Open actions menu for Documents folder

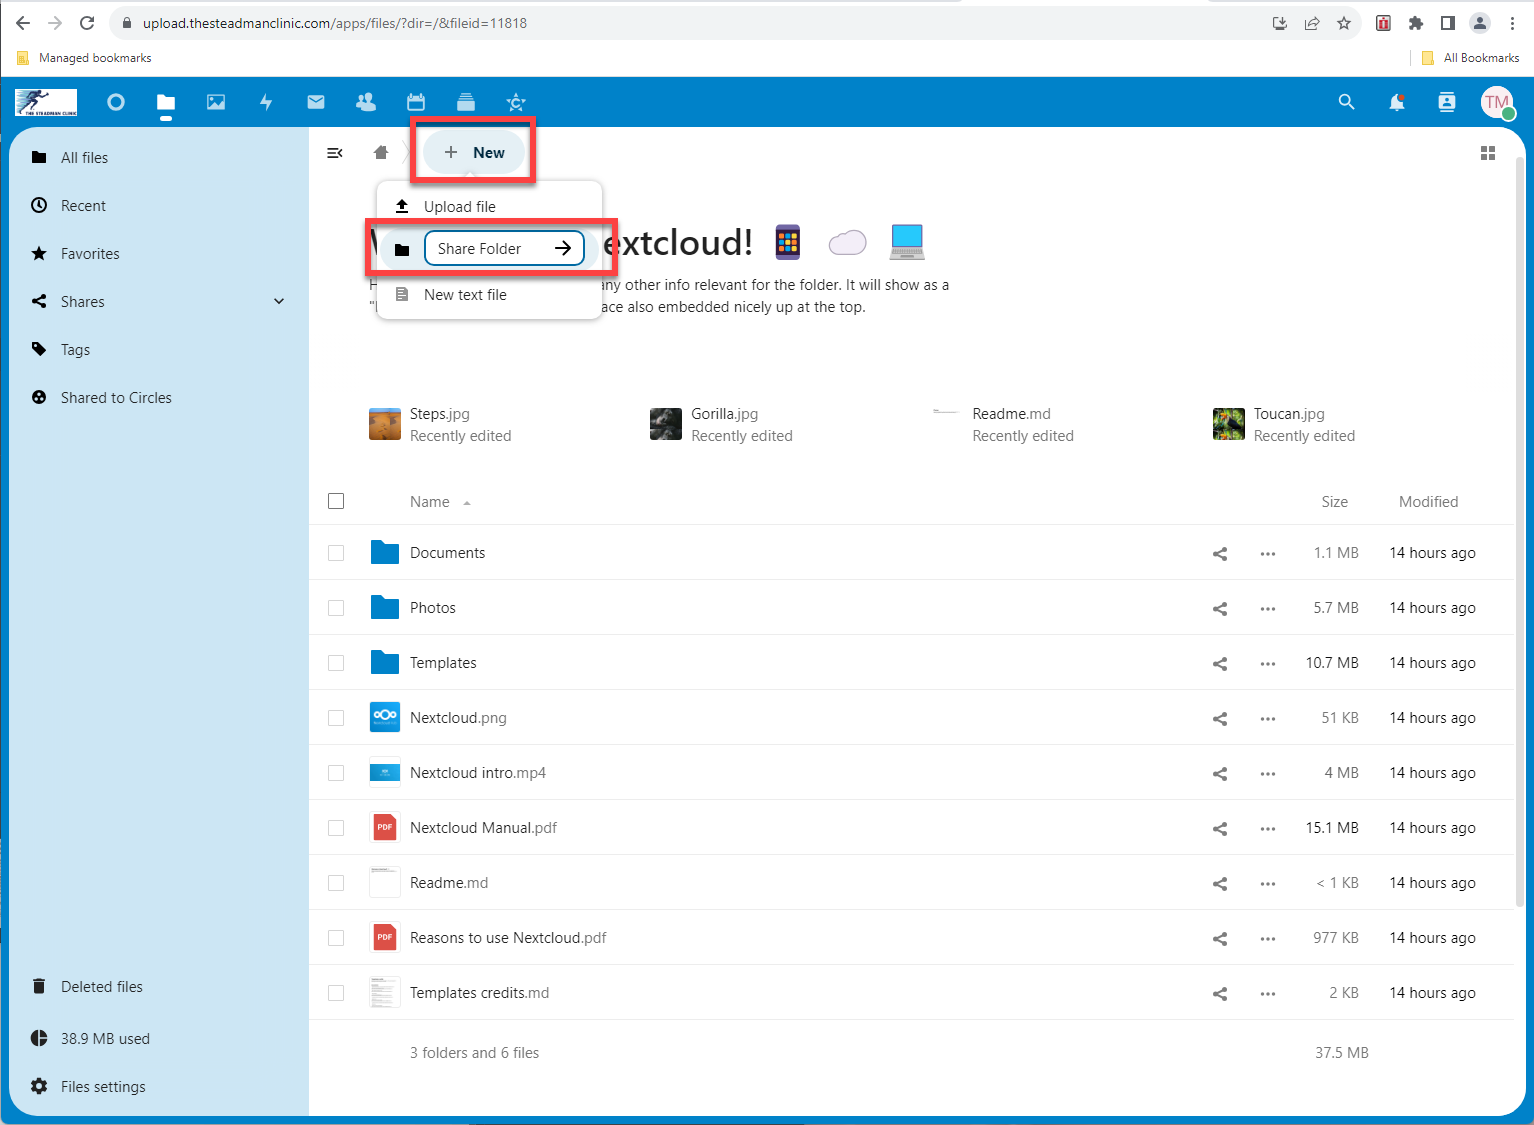pos(1268,553)
